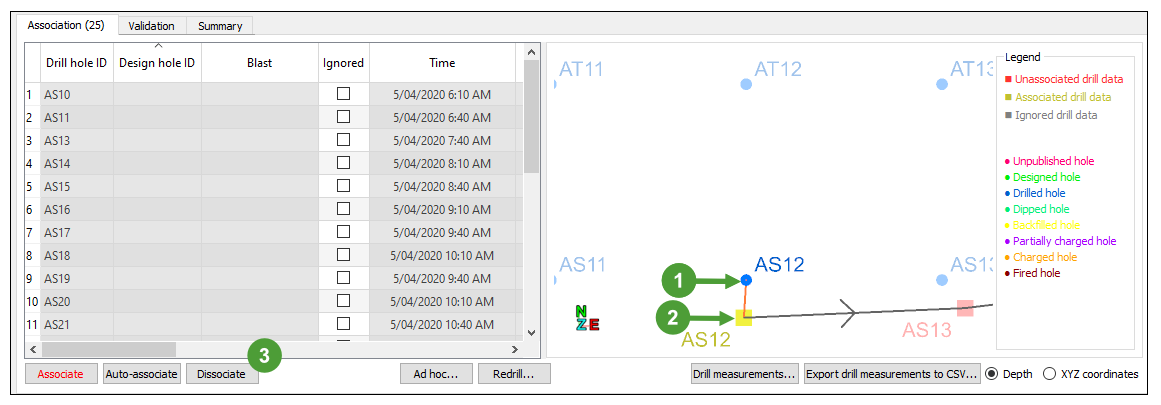
Task: Tick Ignored checkbox for AS20
Action: [x=344, y=301]
